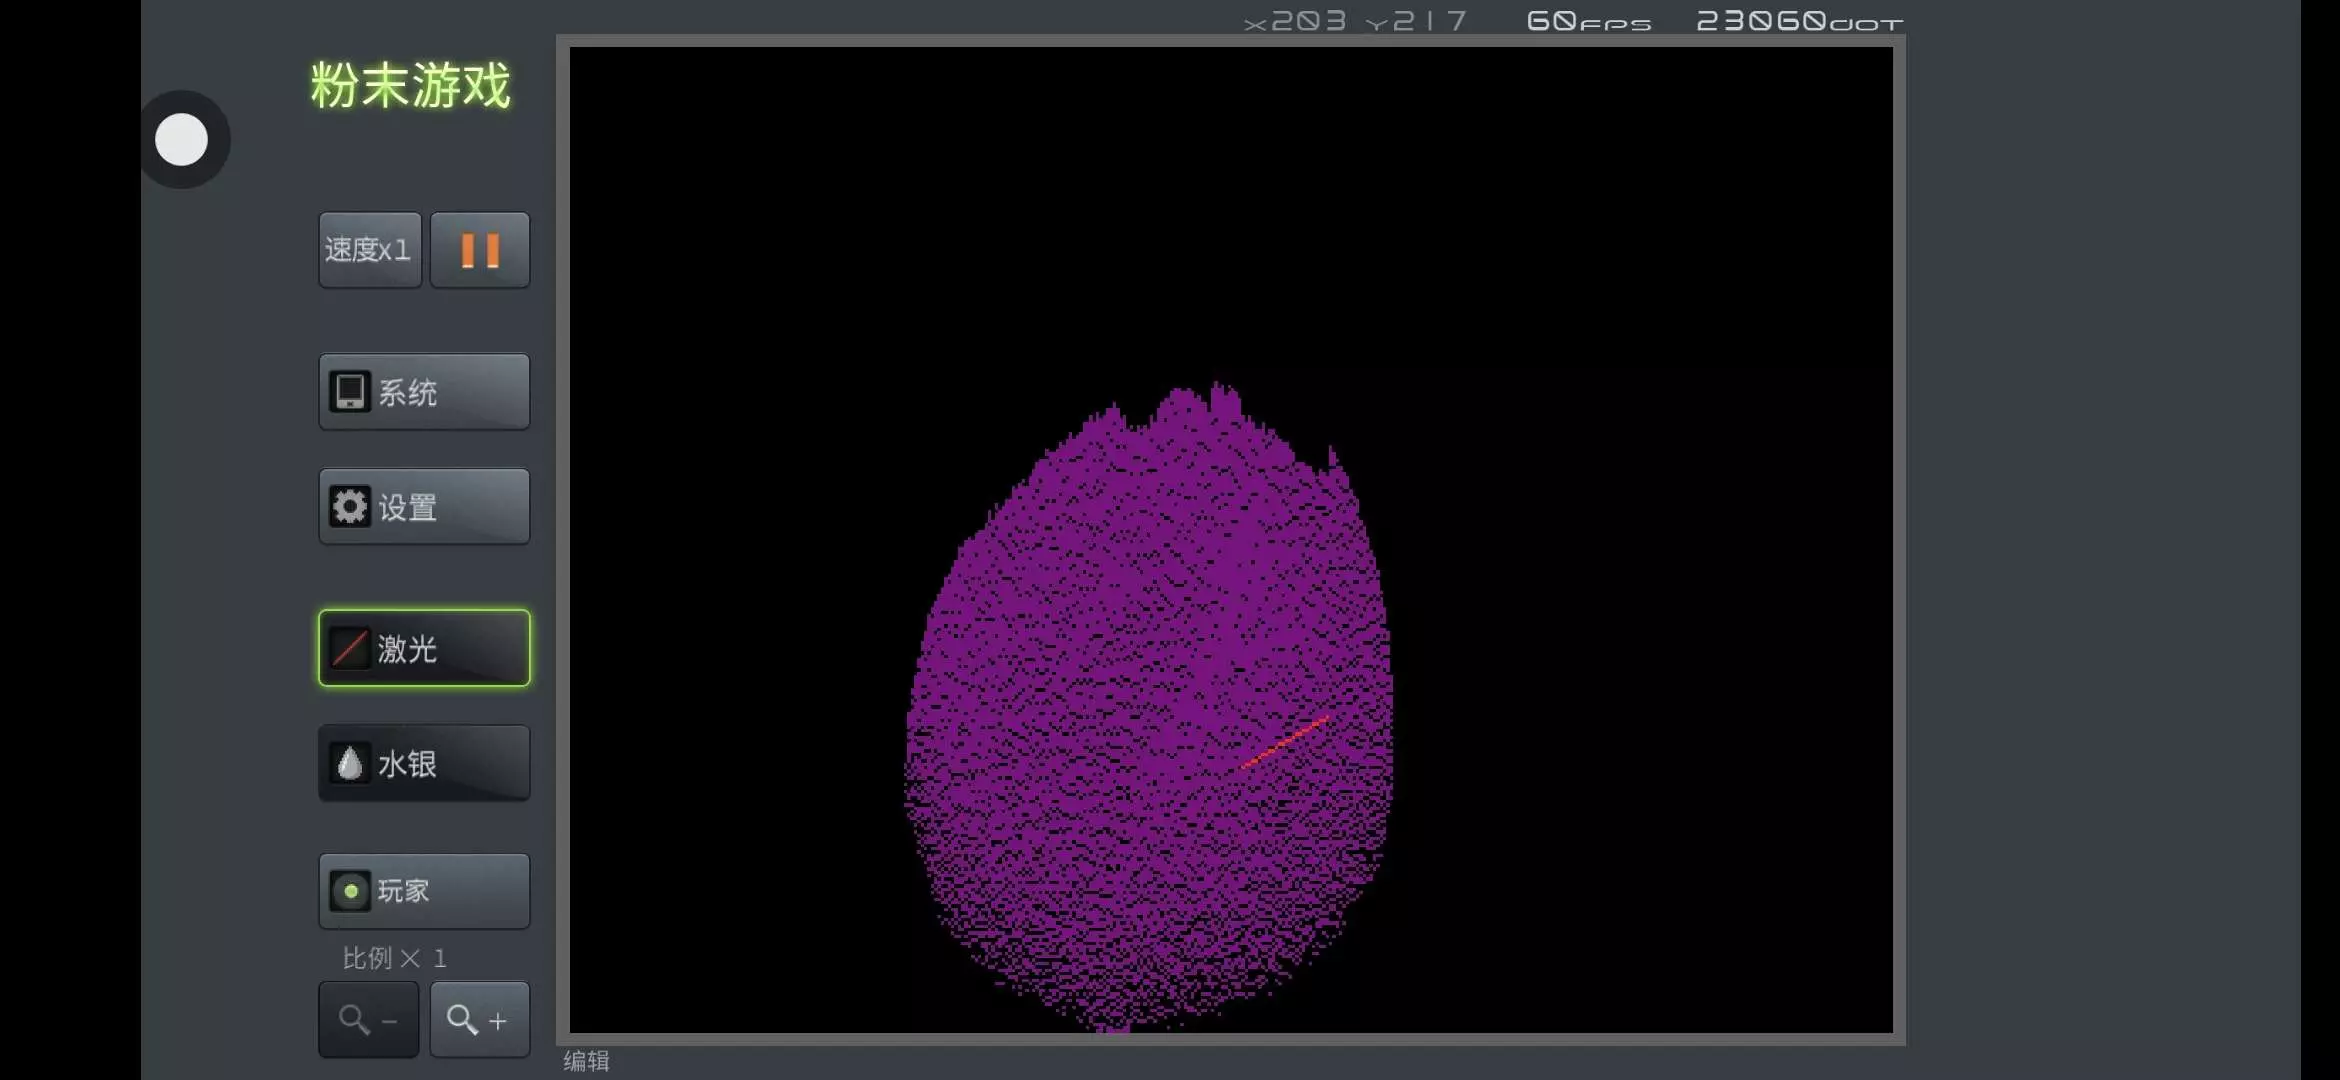Open the 系统 system menu
2340x1080 pixels.
(x=424, y=392)
